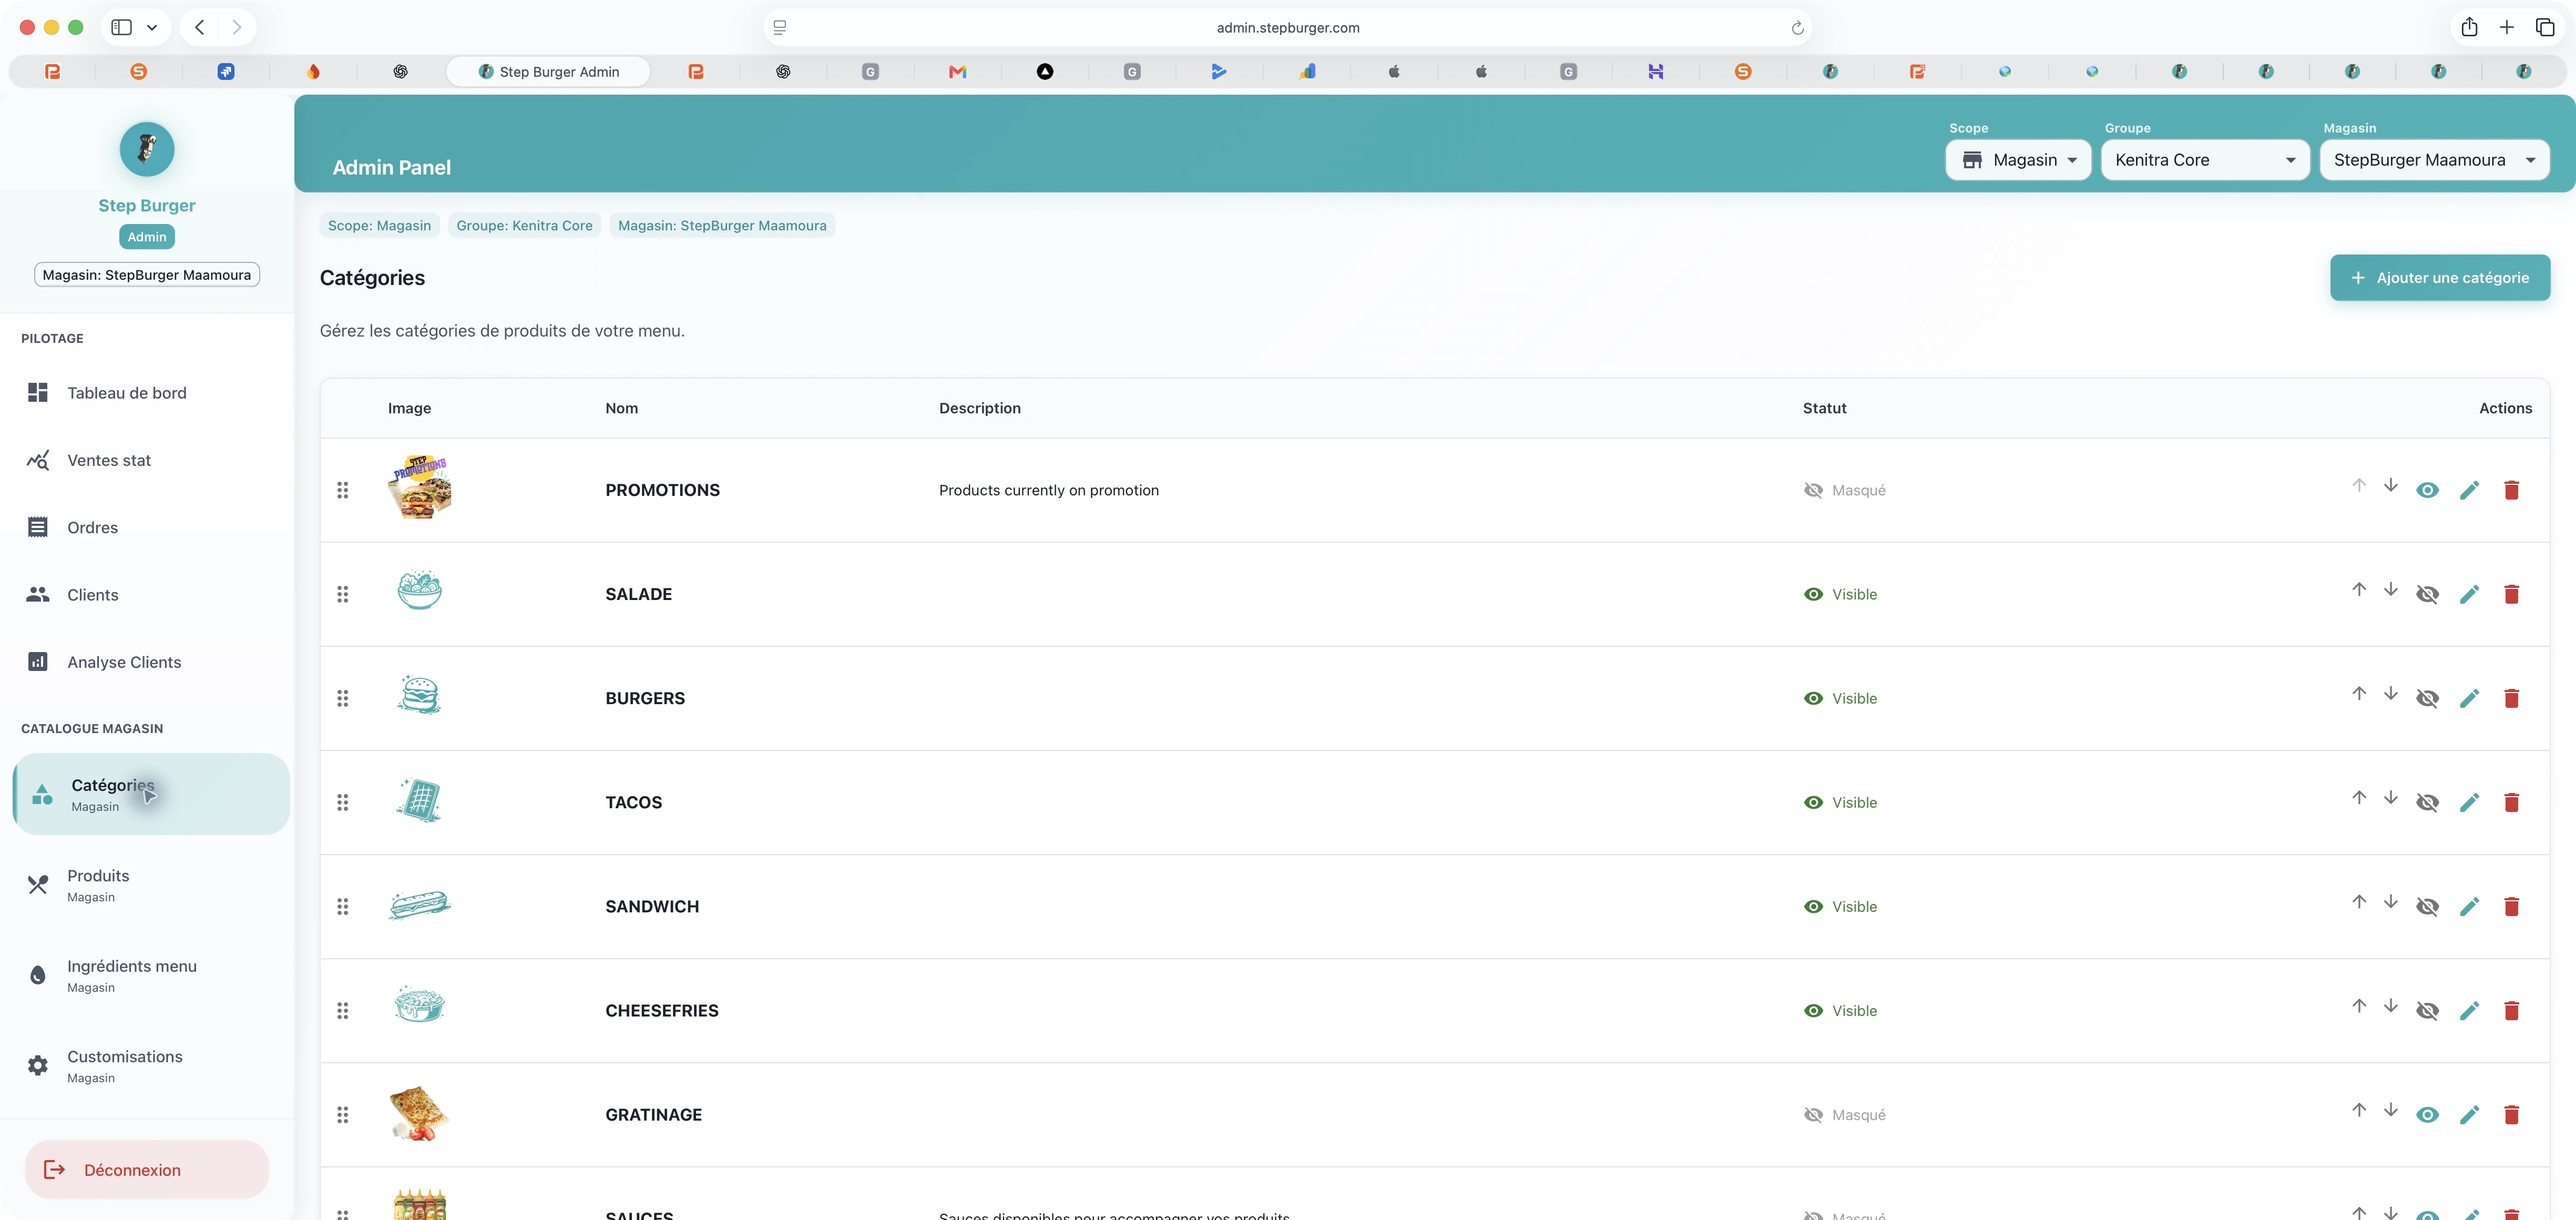This screenshot has height=1220, width=2576.
Task: Open the Magasin StepBurger Maamoura dropdown
Action: pyautogui.click(x=2434, y=160)
